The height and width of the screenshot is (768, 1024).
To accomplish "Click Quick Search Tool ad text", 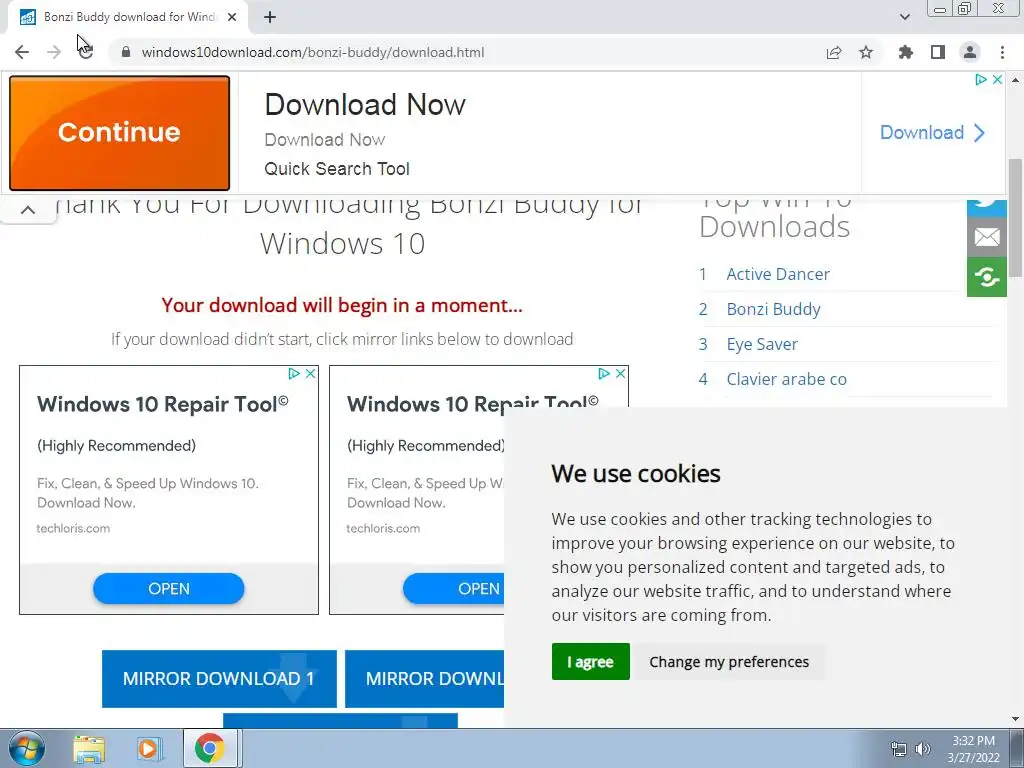I will coord(337,168).
